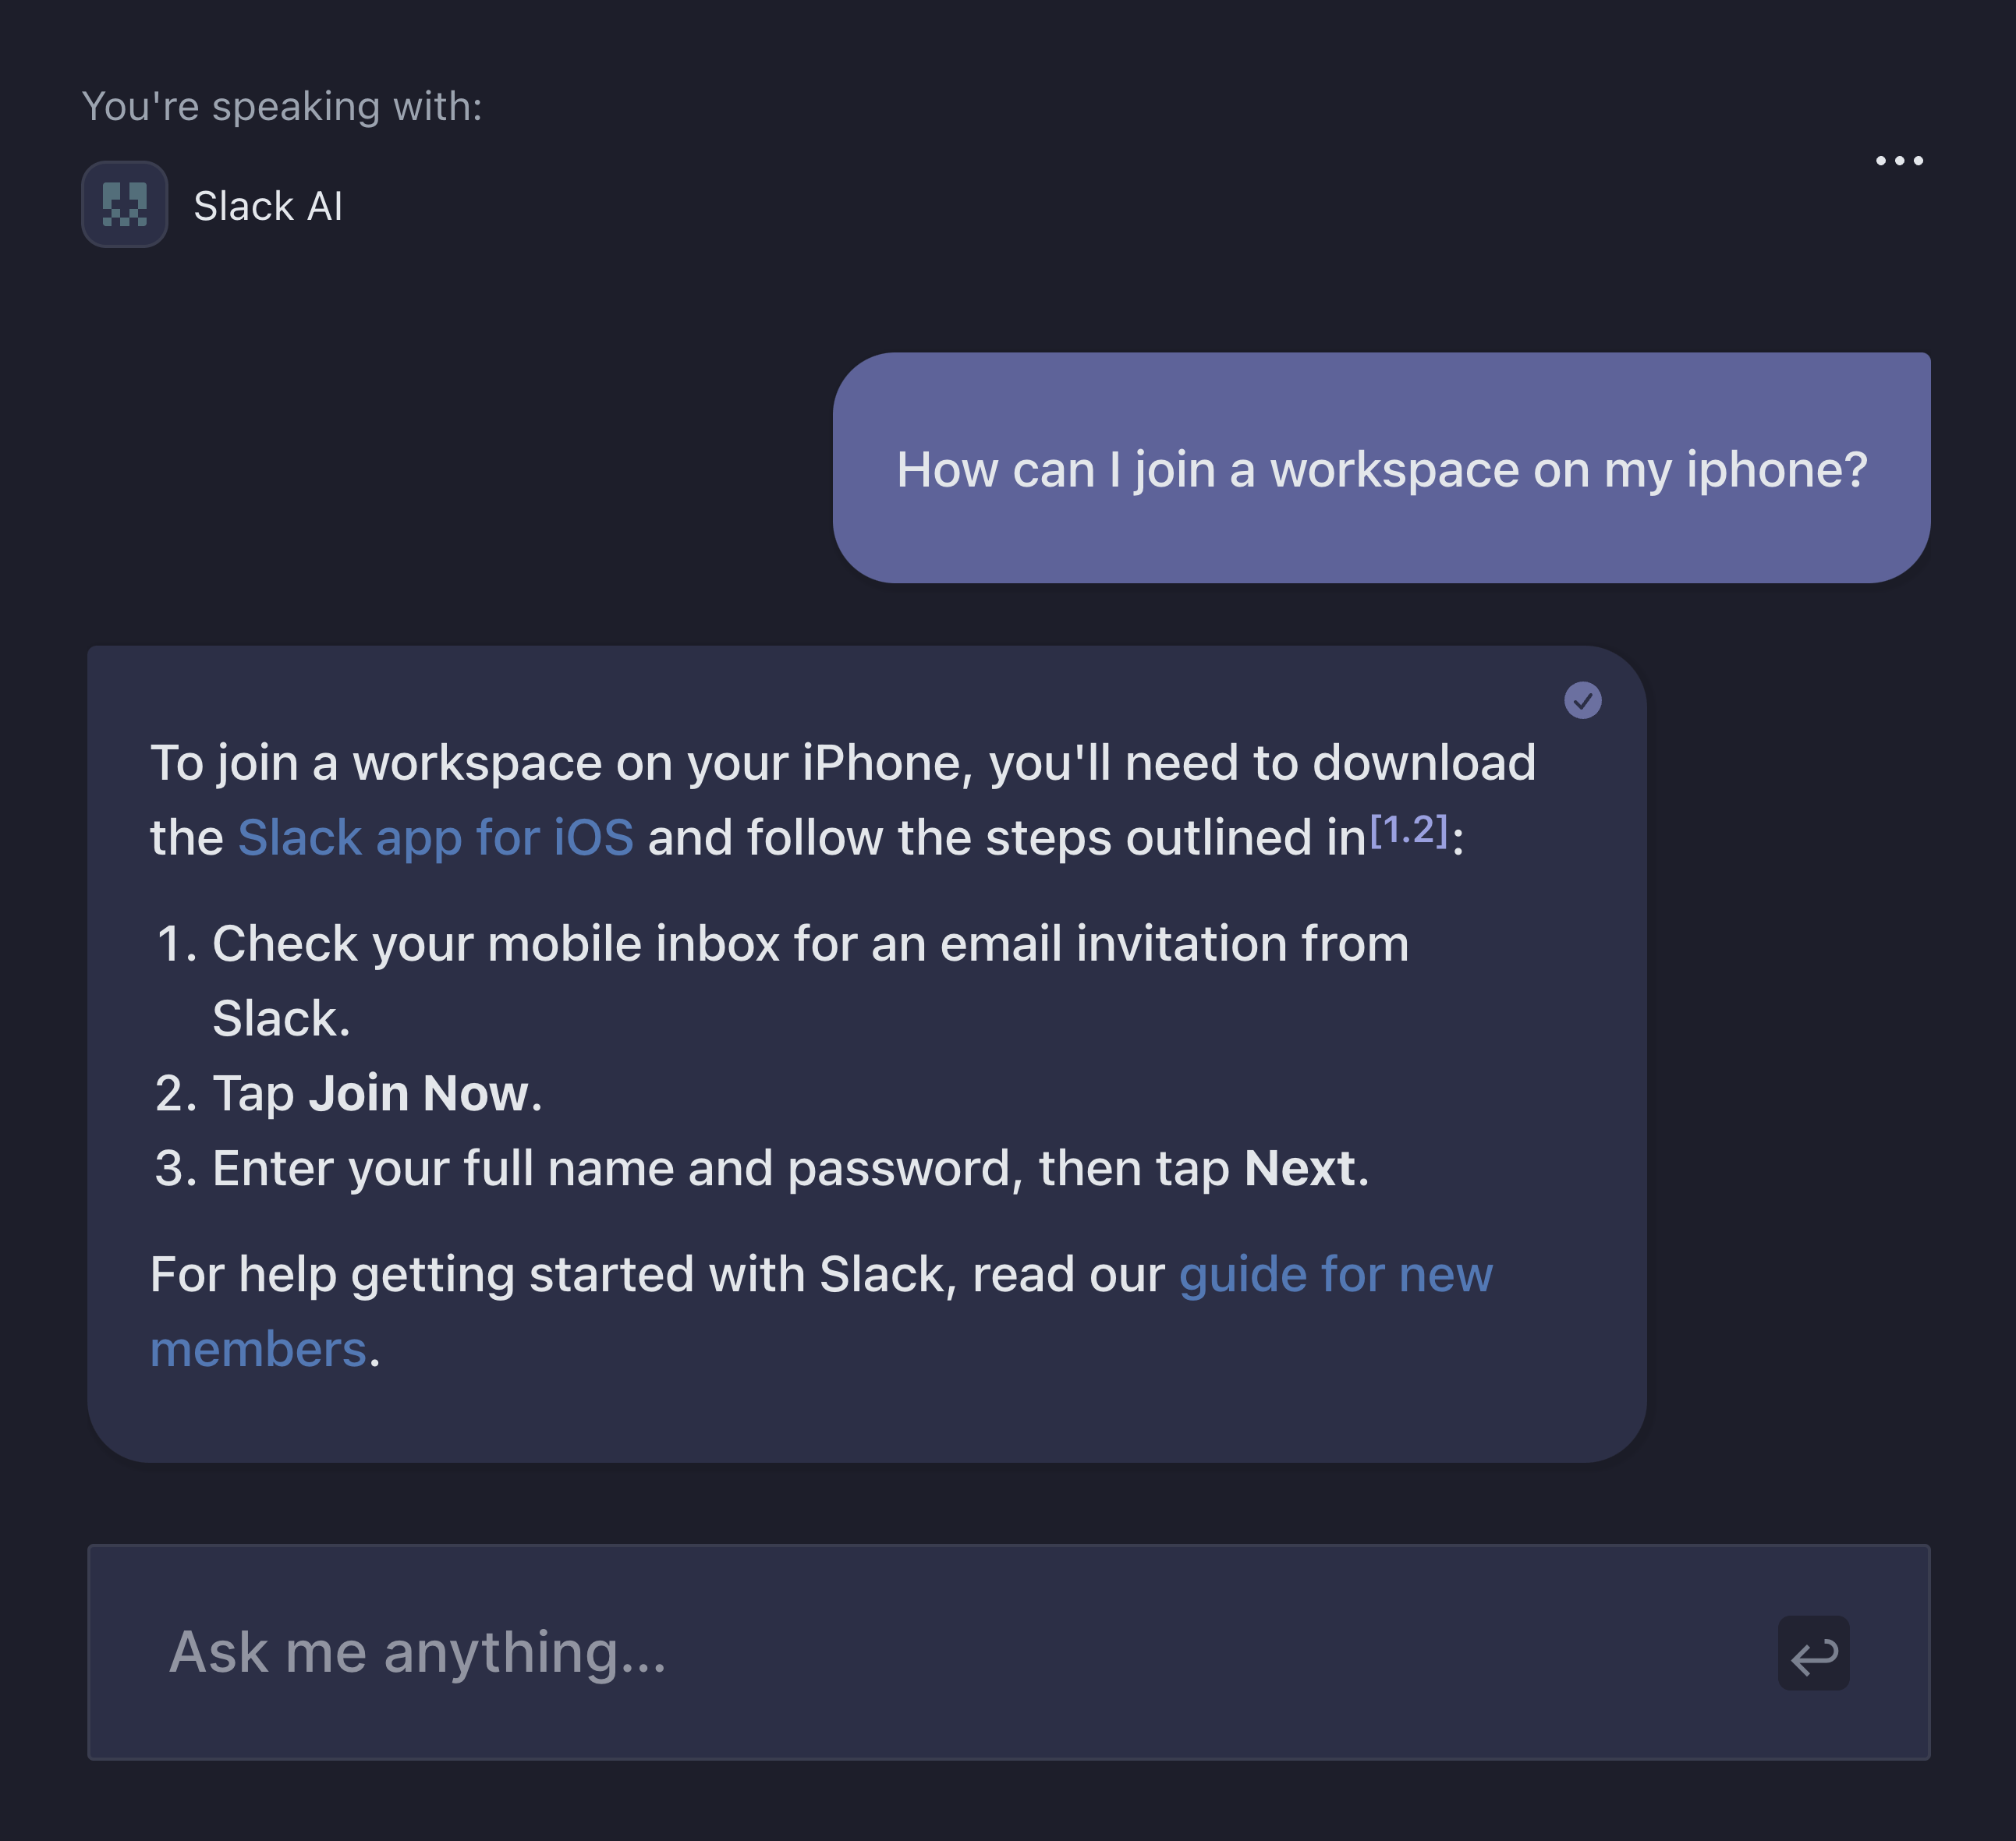Click the bold Join Now text
Image resolution: width=2016 pixels, height=1841 pixels.
click(418, 1093)
